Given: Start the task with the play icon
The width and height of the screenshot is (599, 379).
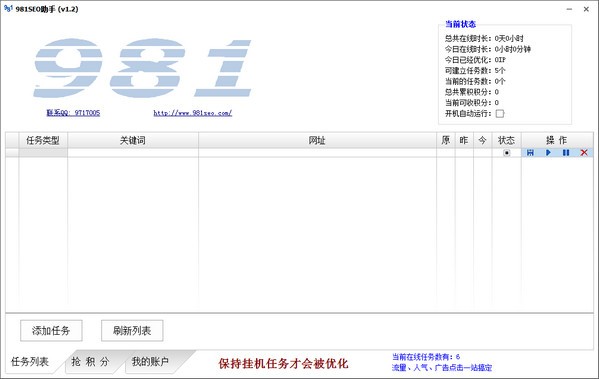Looking at the screenshot, I should 548,153.
